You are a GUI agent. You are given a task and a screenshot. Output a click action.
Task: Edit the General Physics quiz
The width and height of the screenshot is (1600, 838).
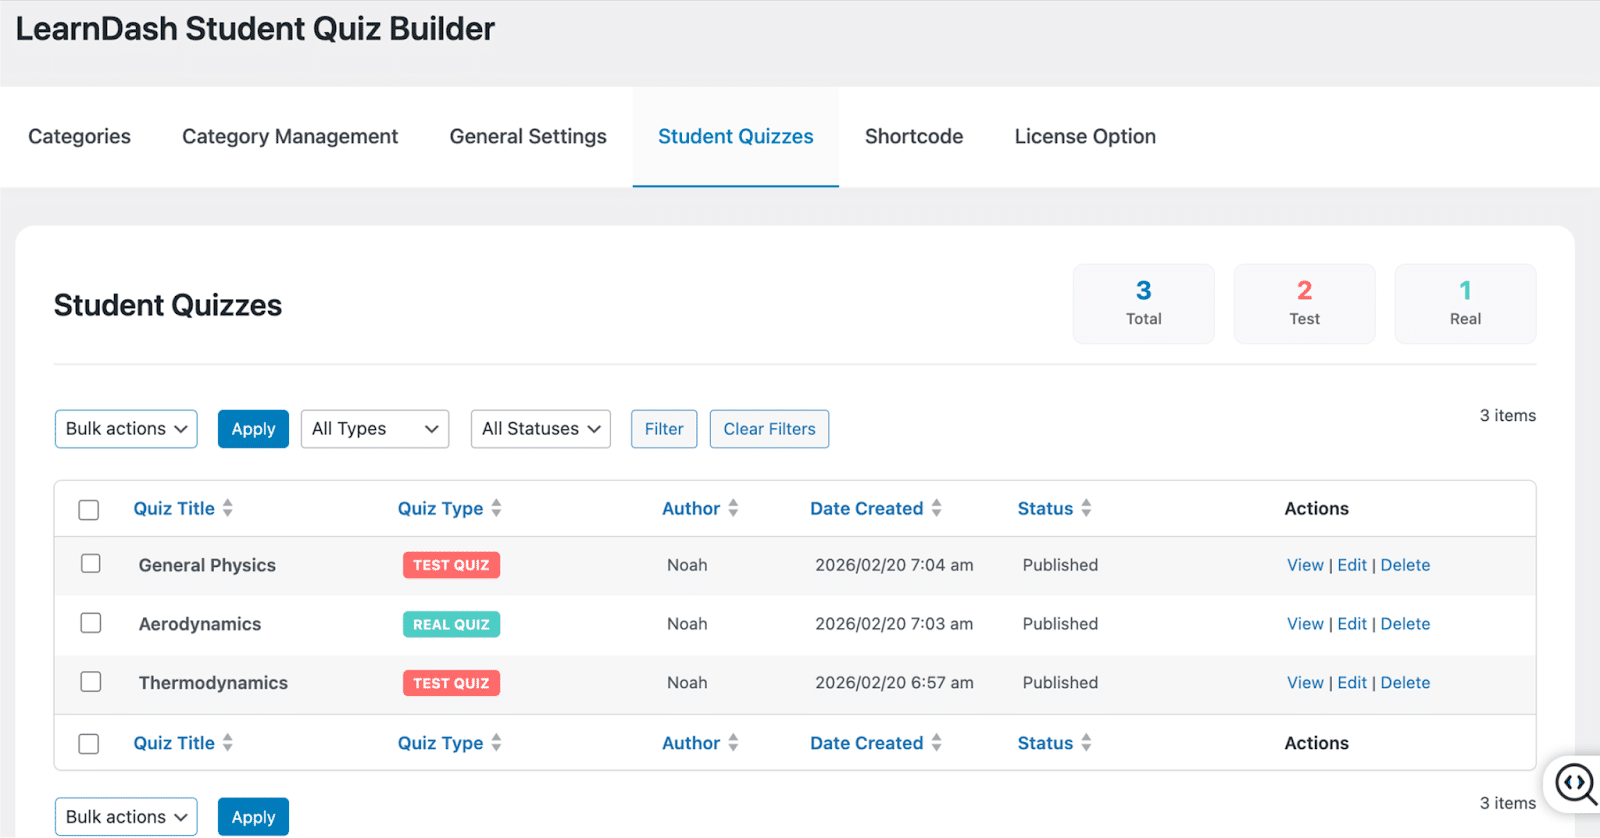tap(1352, 565)
